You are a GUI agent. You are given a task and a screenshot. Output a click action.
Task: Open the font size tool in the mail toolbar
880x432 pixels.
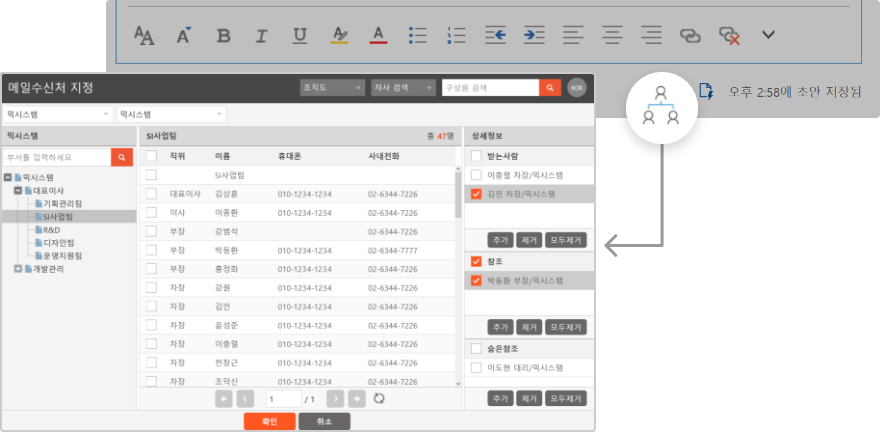pyautogui.click(x=144, y=35)
